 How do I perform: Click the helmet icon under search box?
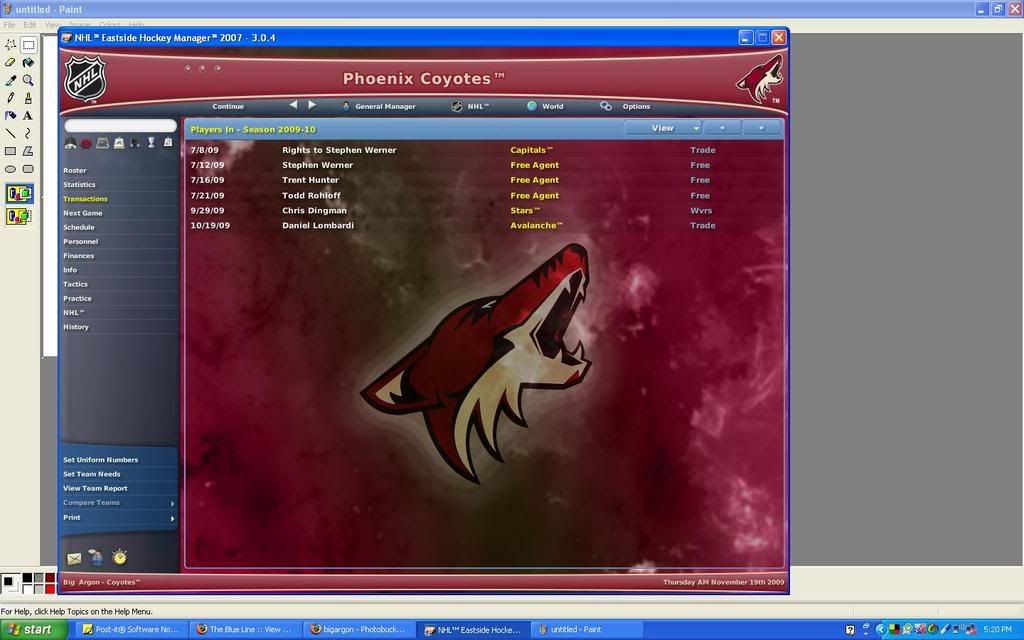71,143
